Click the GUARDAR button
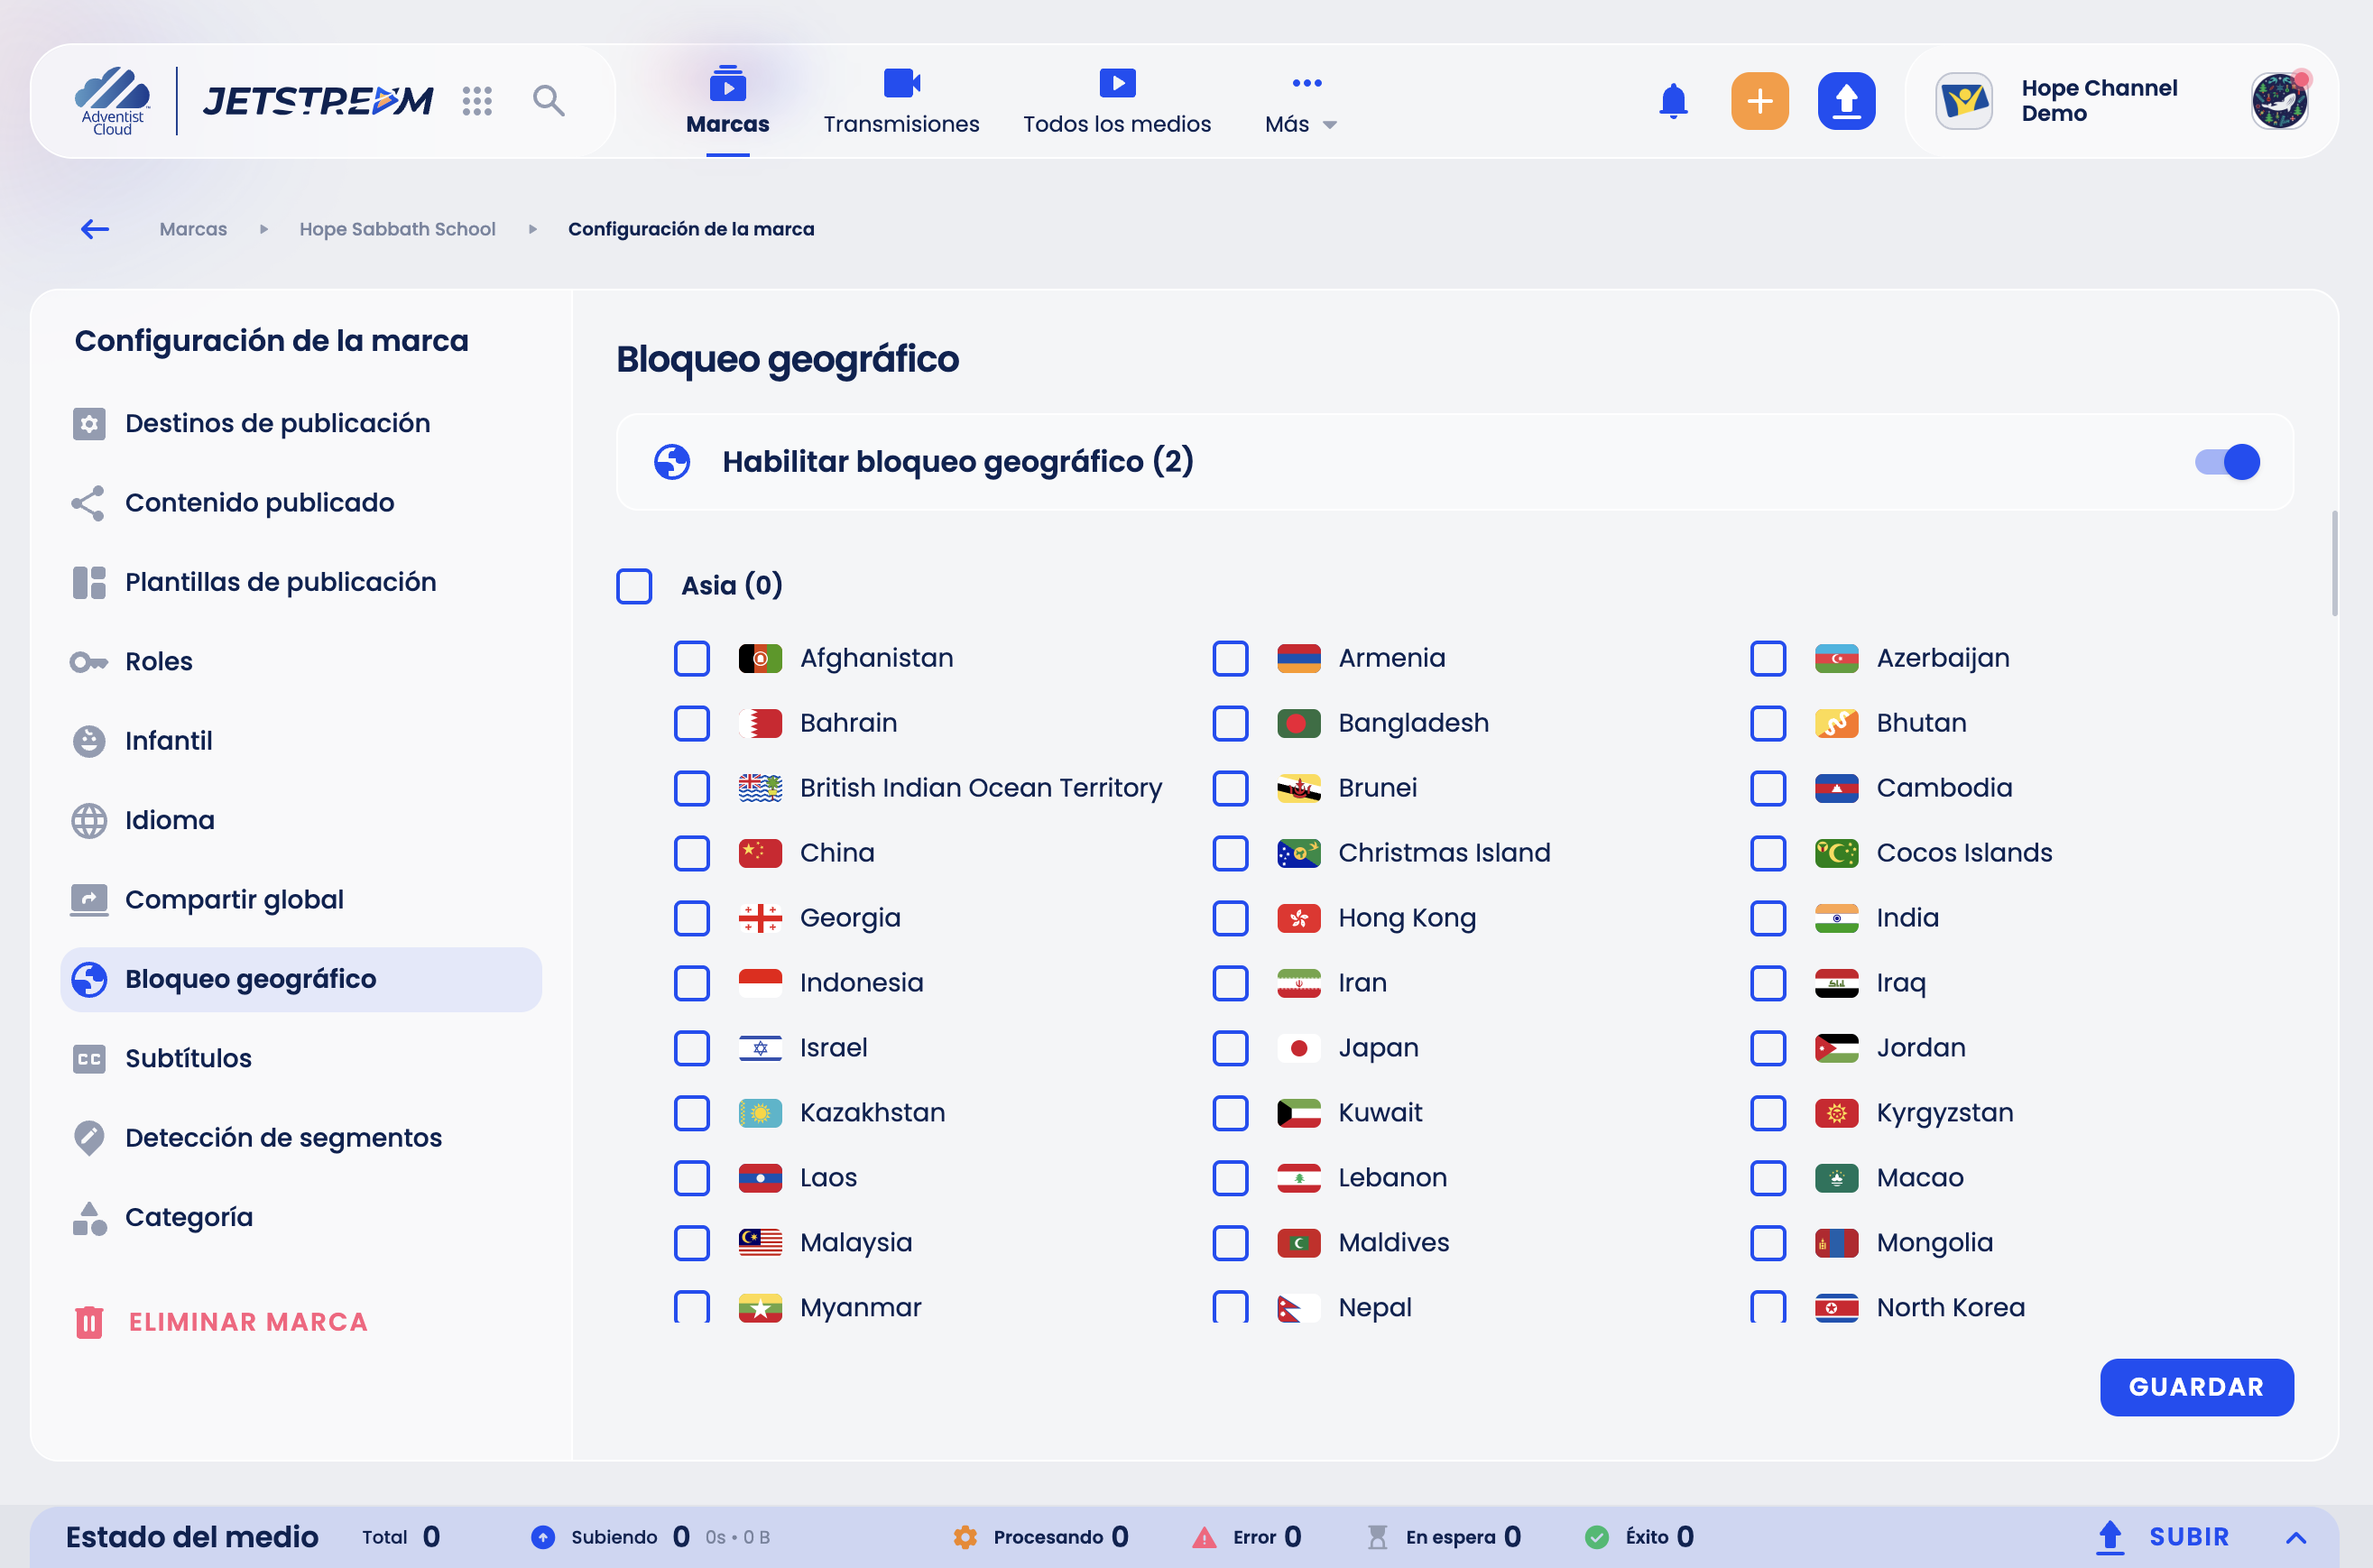The height and width of the screenshot is (1568, 2373). pos(2196,1387)
